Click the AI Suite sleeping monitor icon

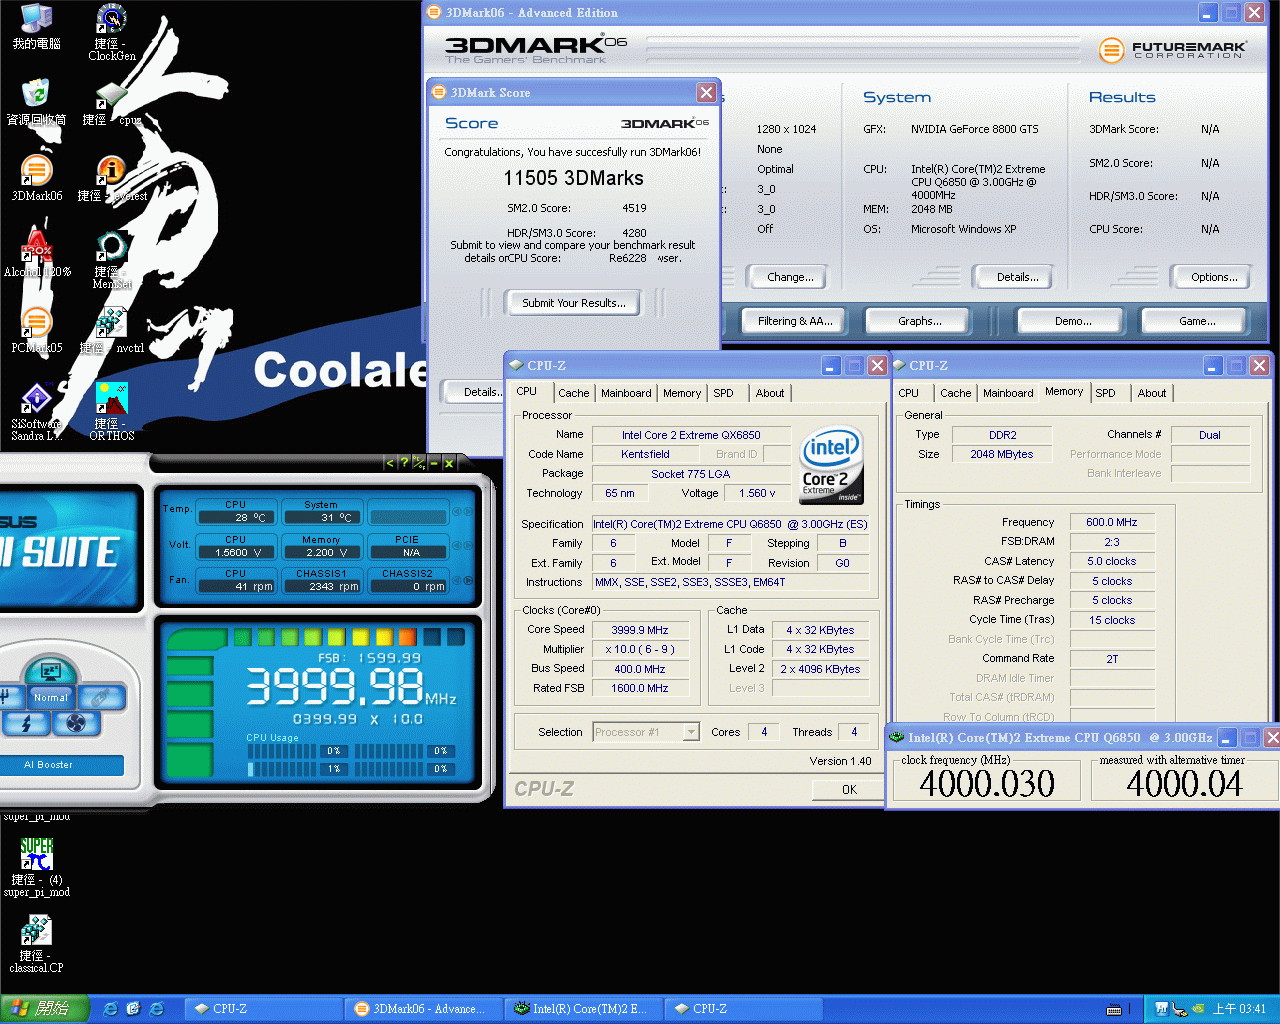(50, 671)
